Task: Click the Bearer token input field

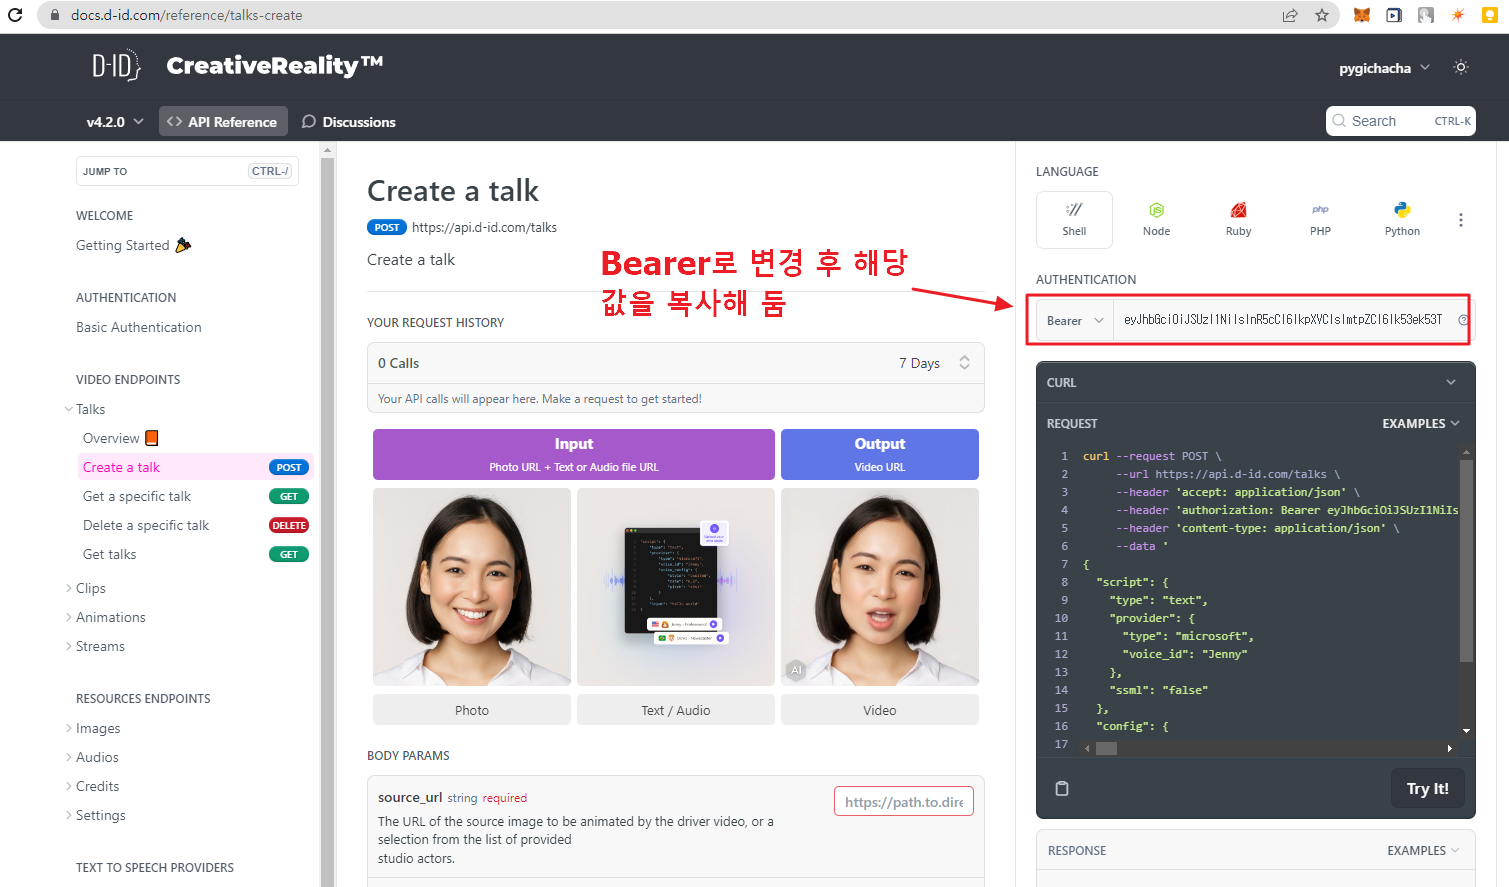Action: 1284,320
